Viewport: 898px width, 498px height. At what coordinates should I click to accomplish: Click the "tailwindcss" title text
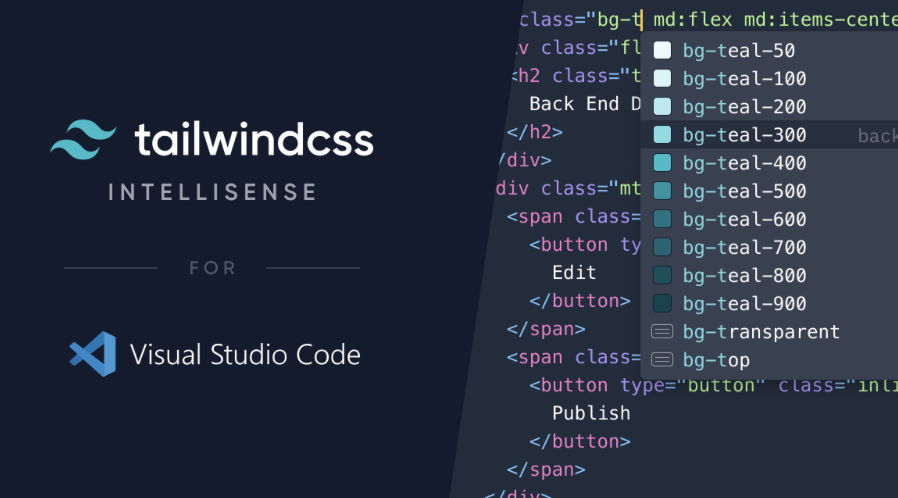254,139
